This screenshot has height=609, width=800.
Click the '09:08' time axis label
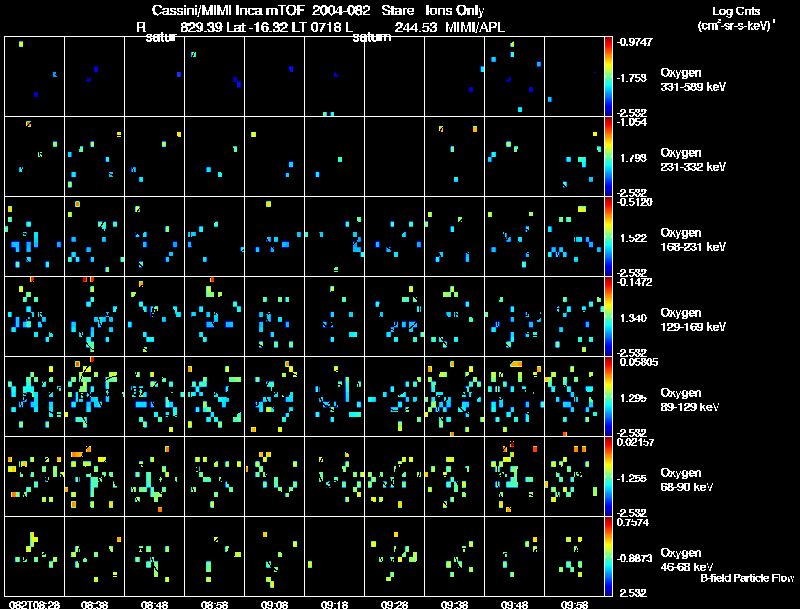(x=274, y=604)
